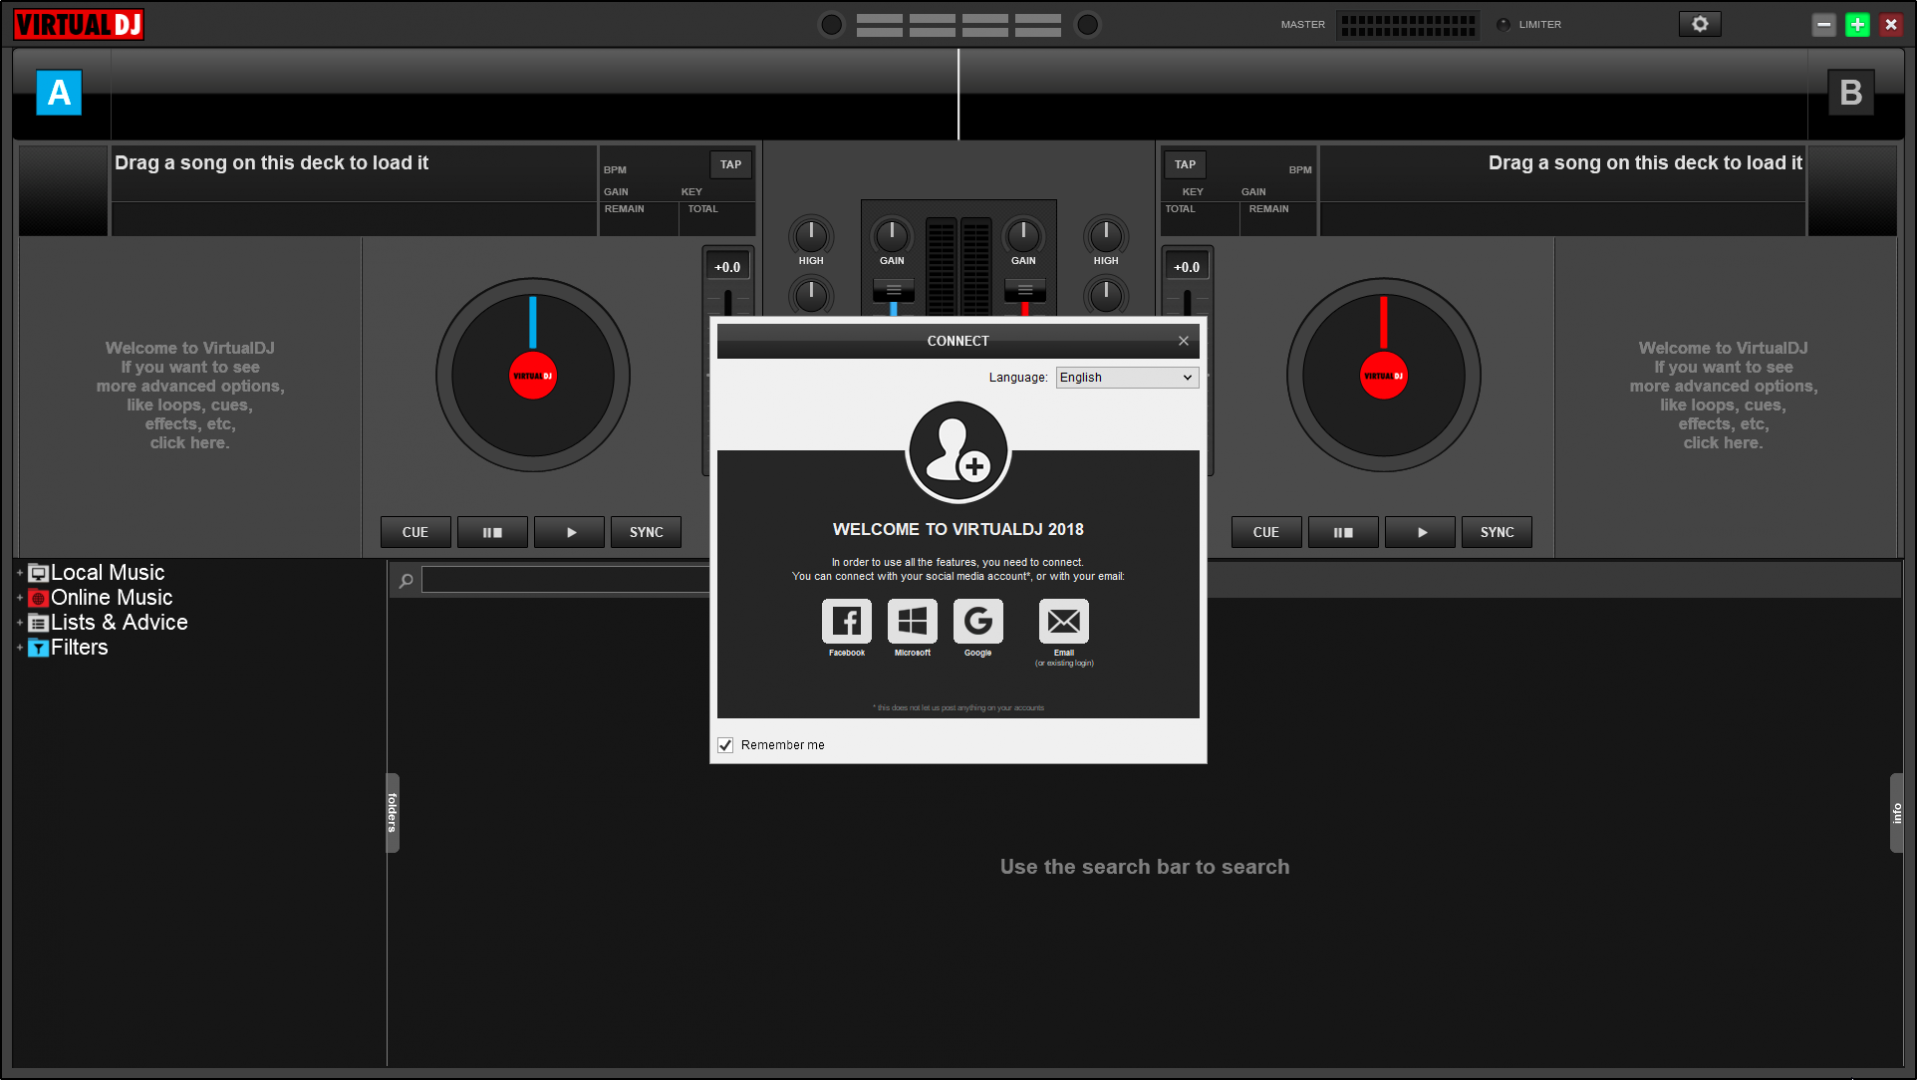
Task: Open Language dropdown set to English
Action: [1127, 377]
